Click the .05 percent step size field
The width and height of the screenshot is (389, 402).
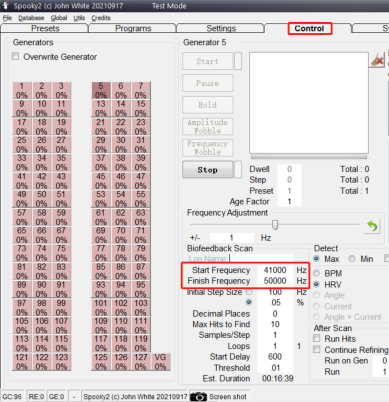(x=275, y=302)
